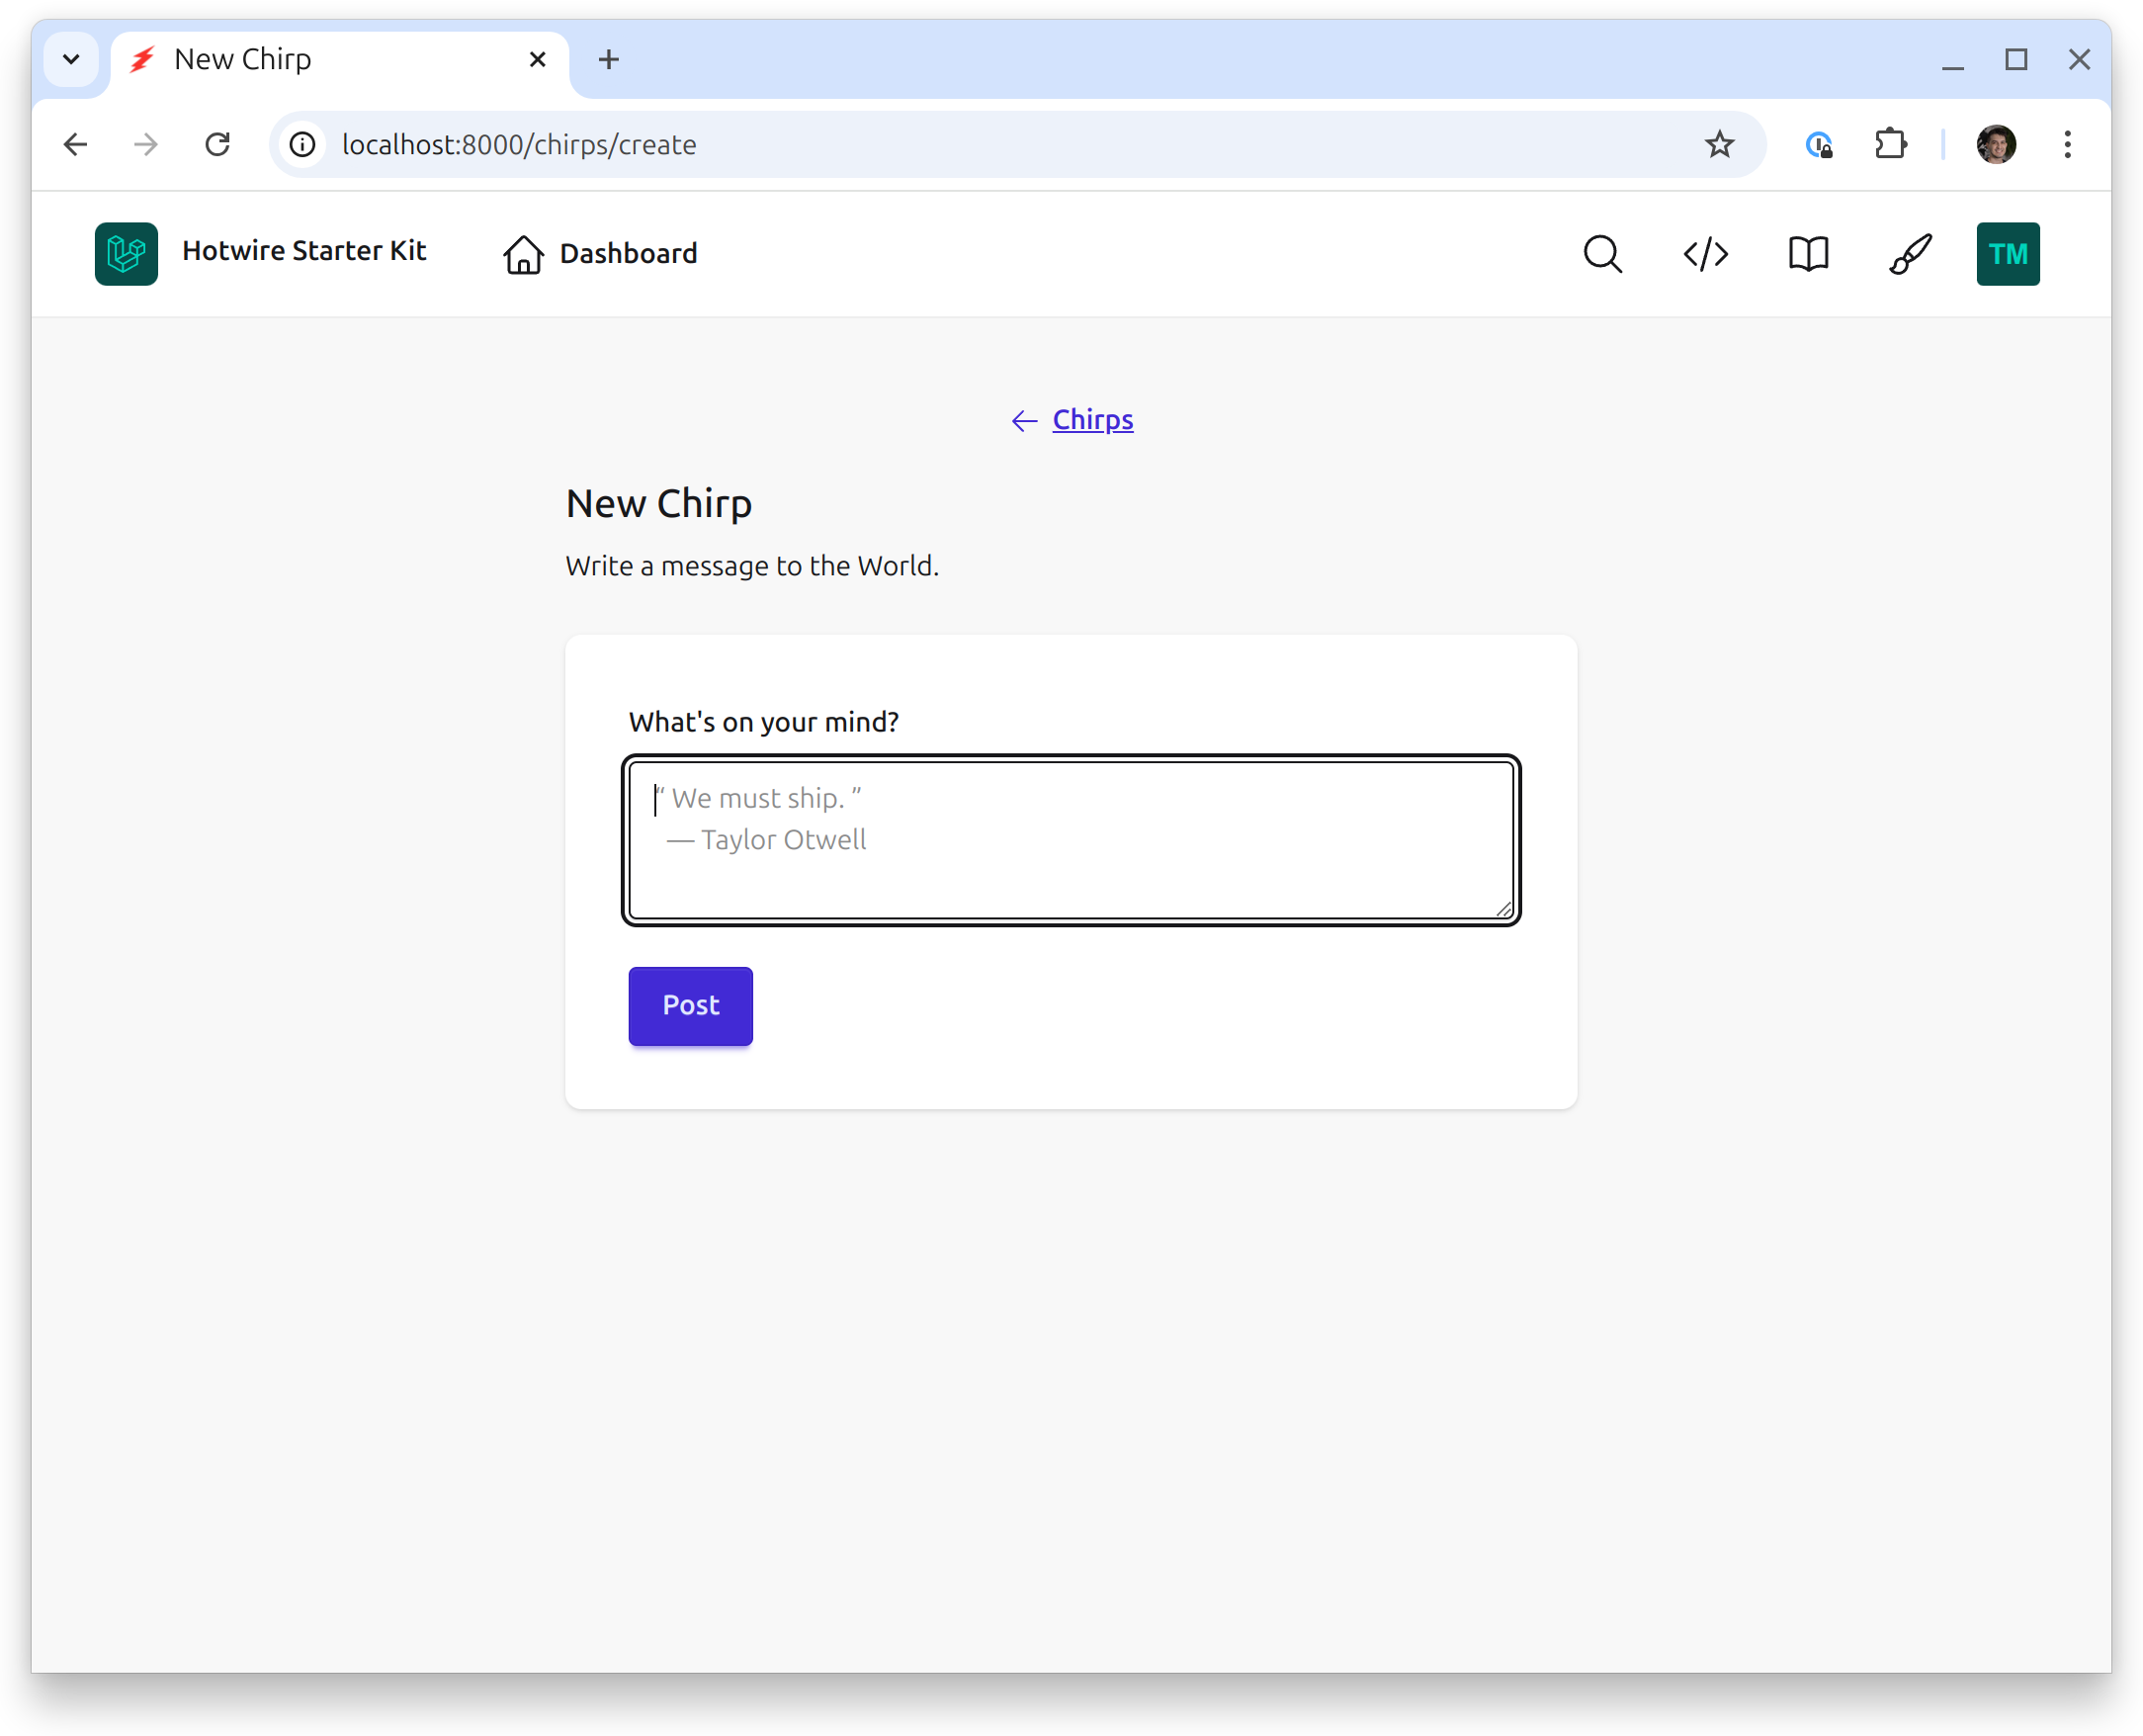Toggle the bookmark star for this page
The image size is (2143, 1736).
click(1718, 144)
